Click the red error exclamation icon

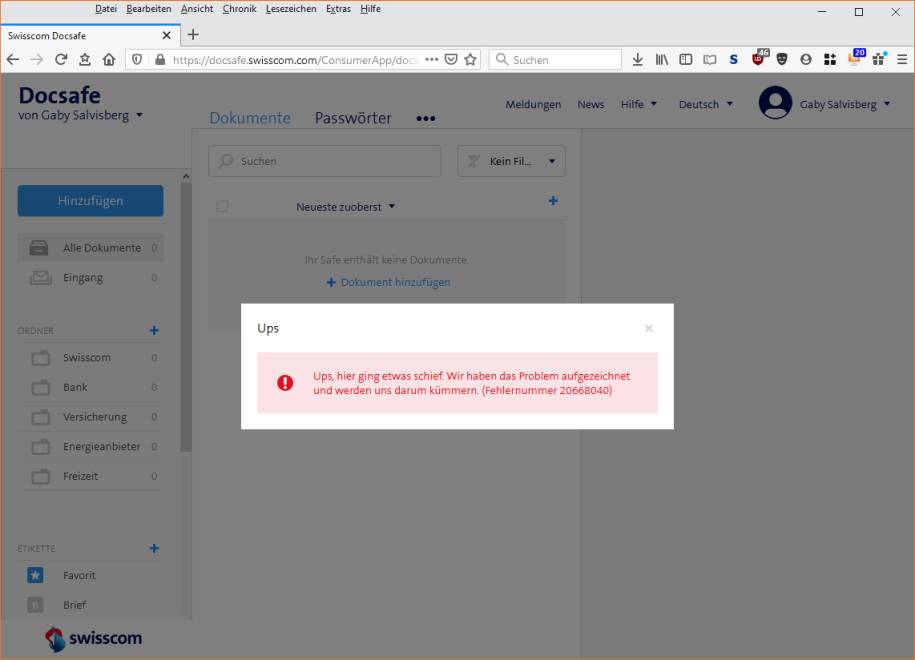coord(285,383)
